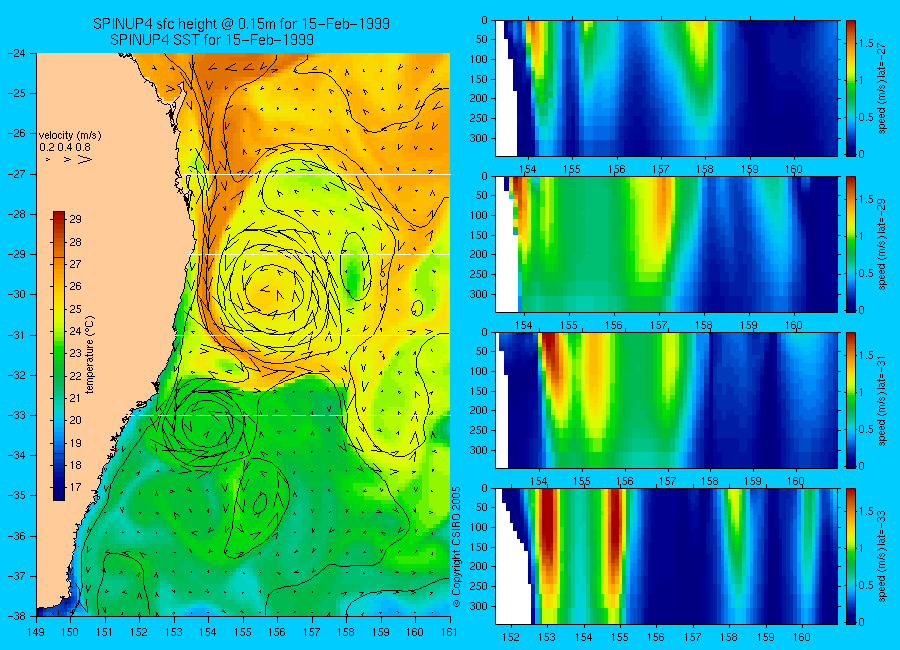Click the largest velocity legend arrow
Screen dimensions: 900x650
coord(84,159)
